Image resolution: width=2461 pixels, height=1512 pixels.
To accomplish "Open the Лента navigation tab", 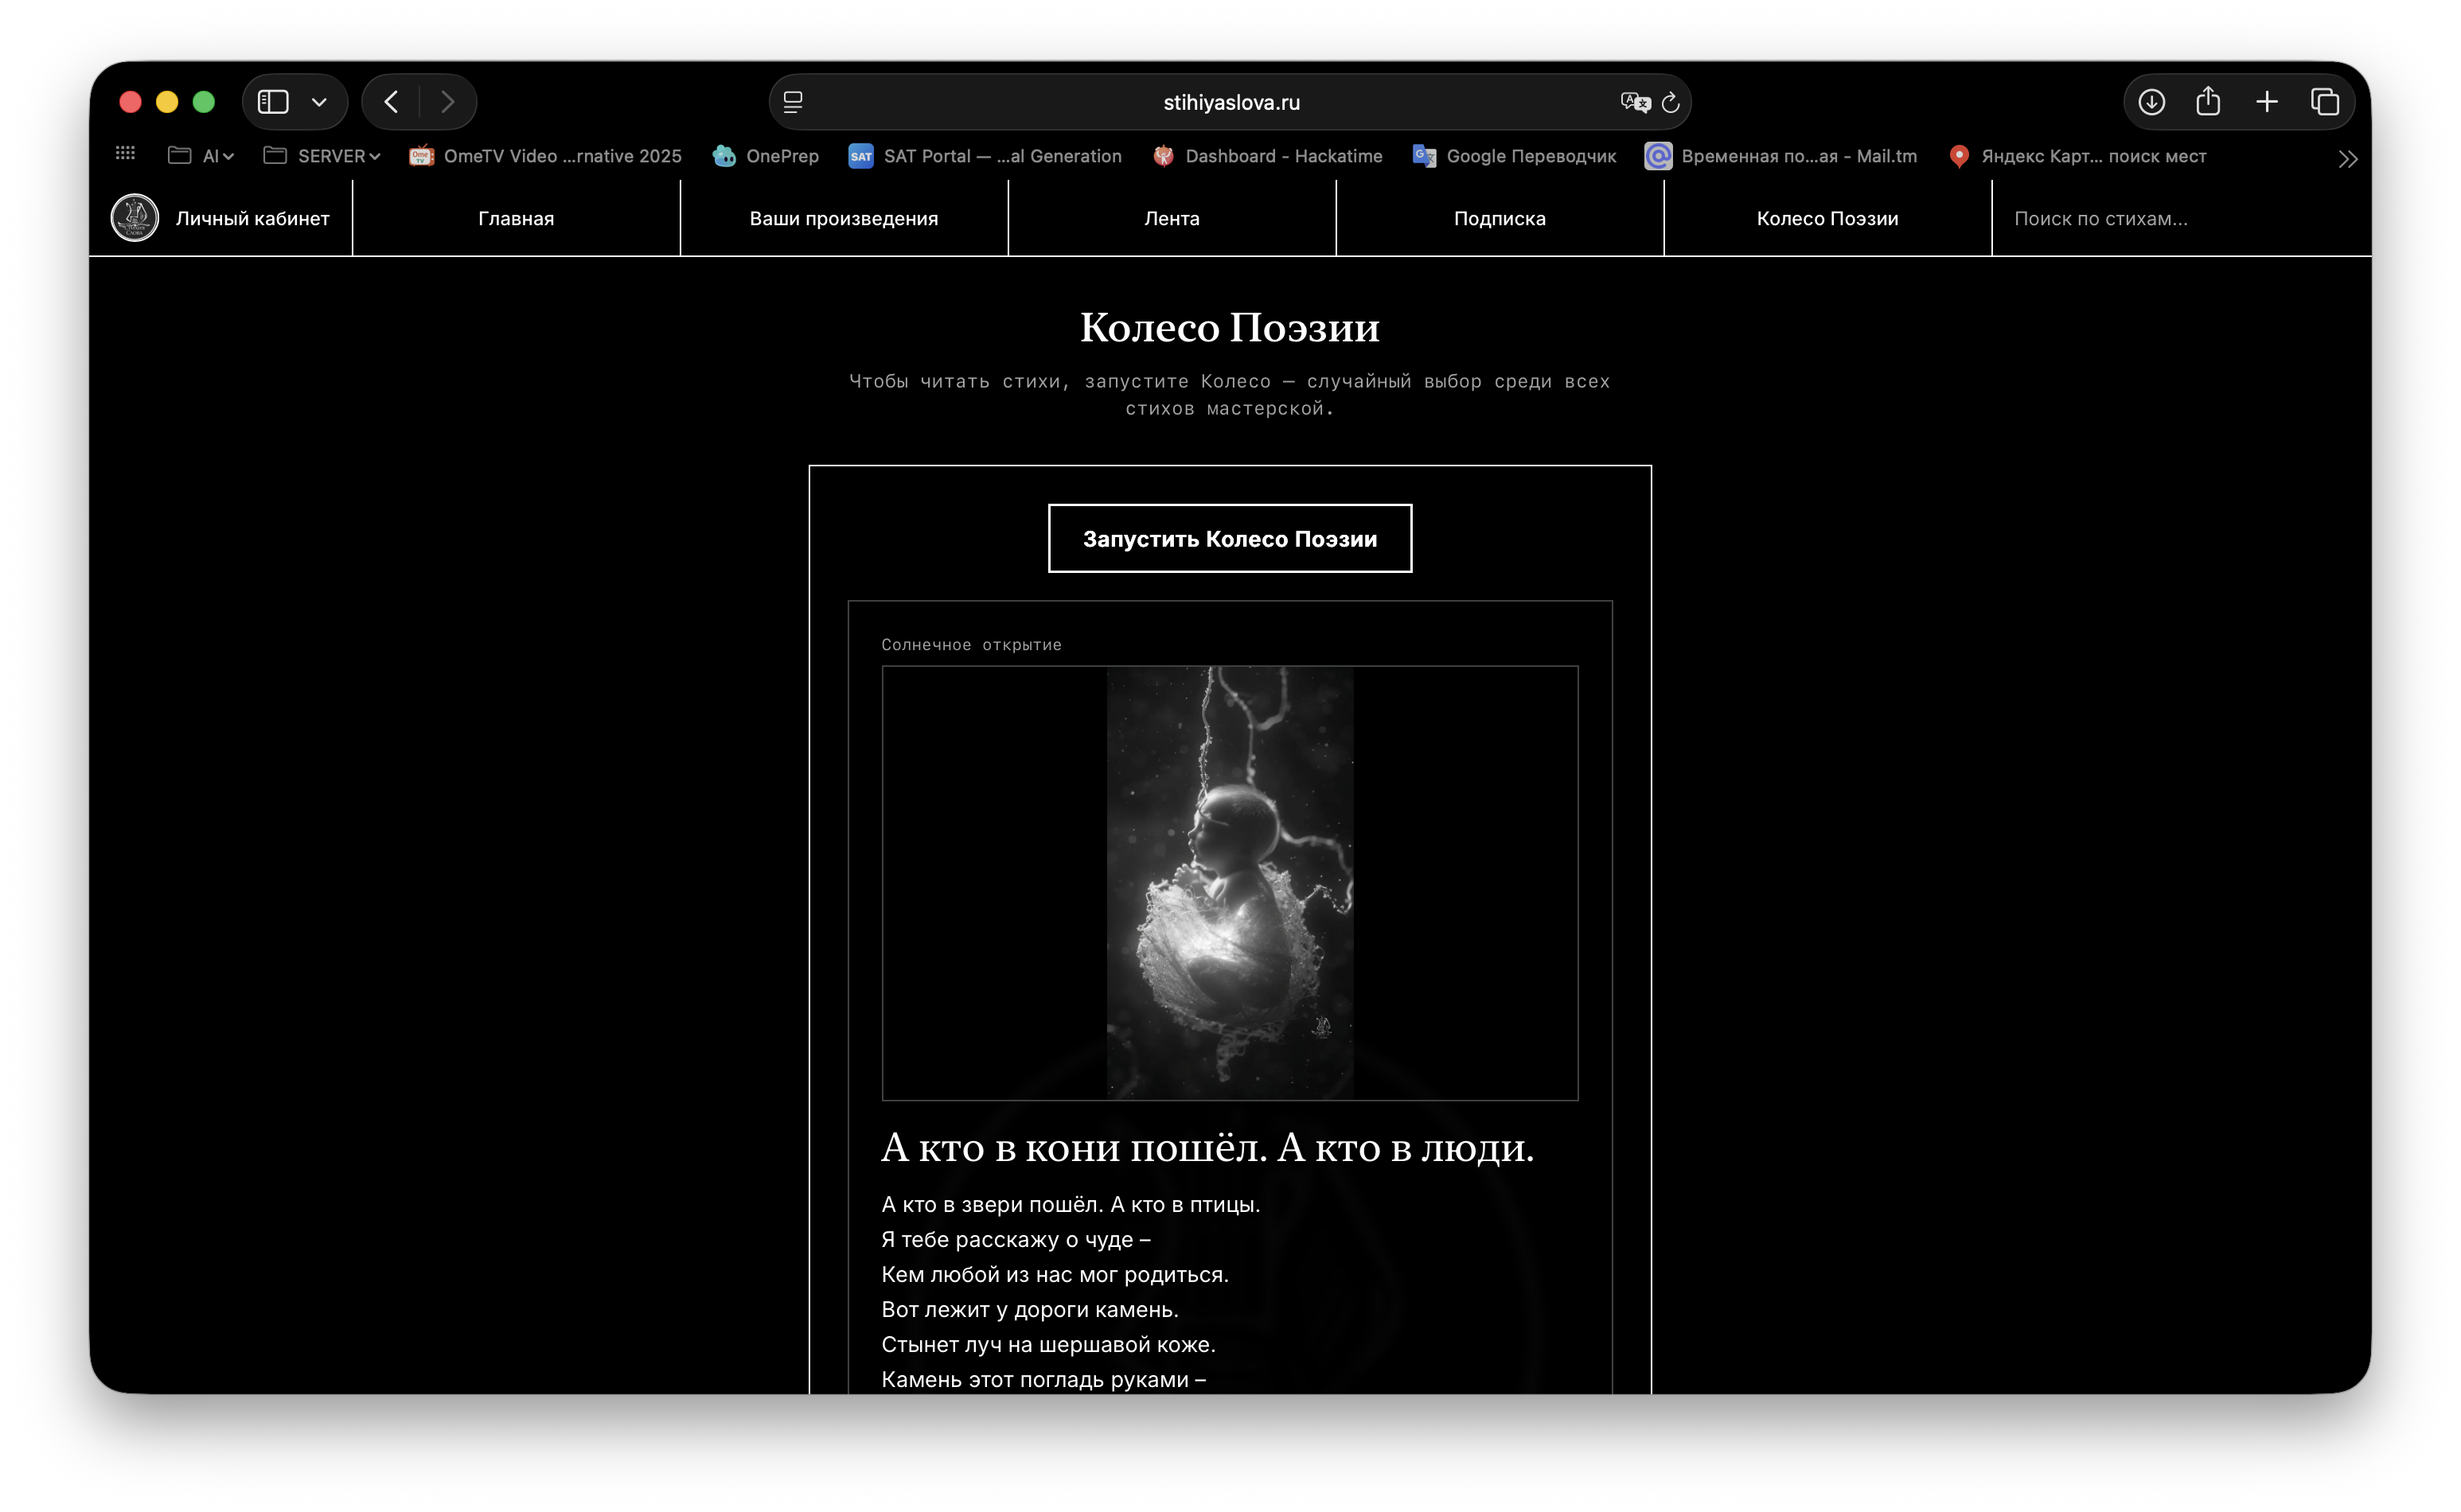I will [1171, 218].
